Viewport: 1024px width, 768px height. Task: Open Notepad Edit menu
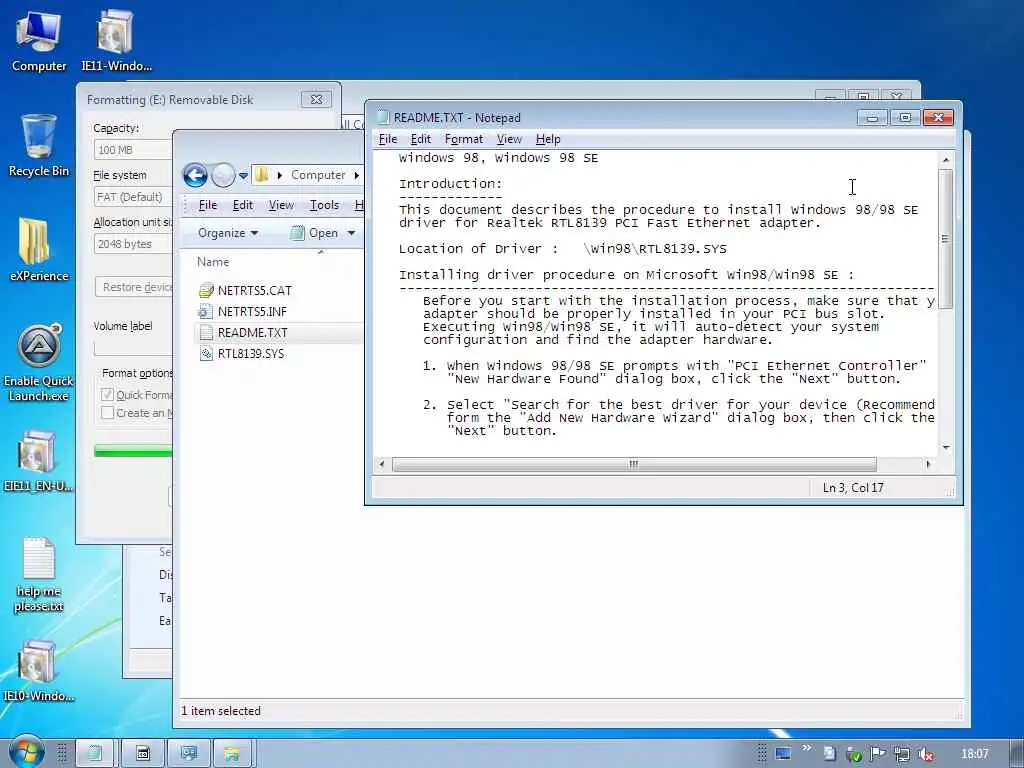point(421,139)
